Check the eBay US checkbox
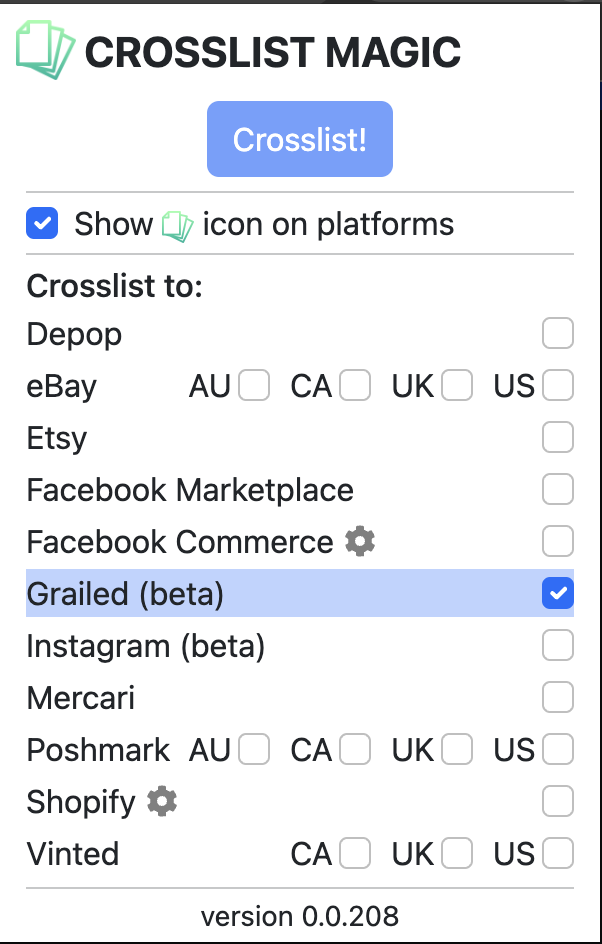 [557, 385]
